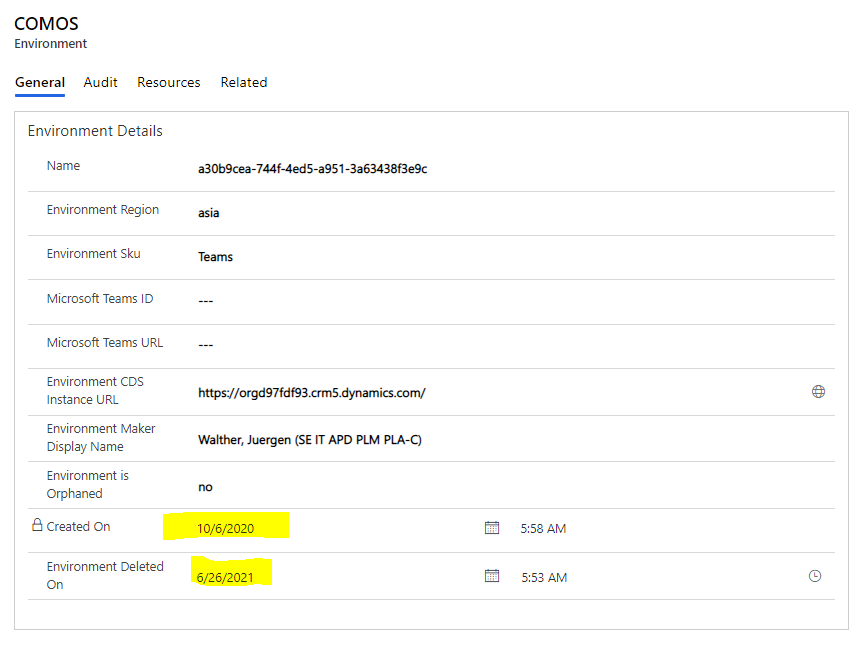Click the Environment is Orphaned label

tap(88, 484)
